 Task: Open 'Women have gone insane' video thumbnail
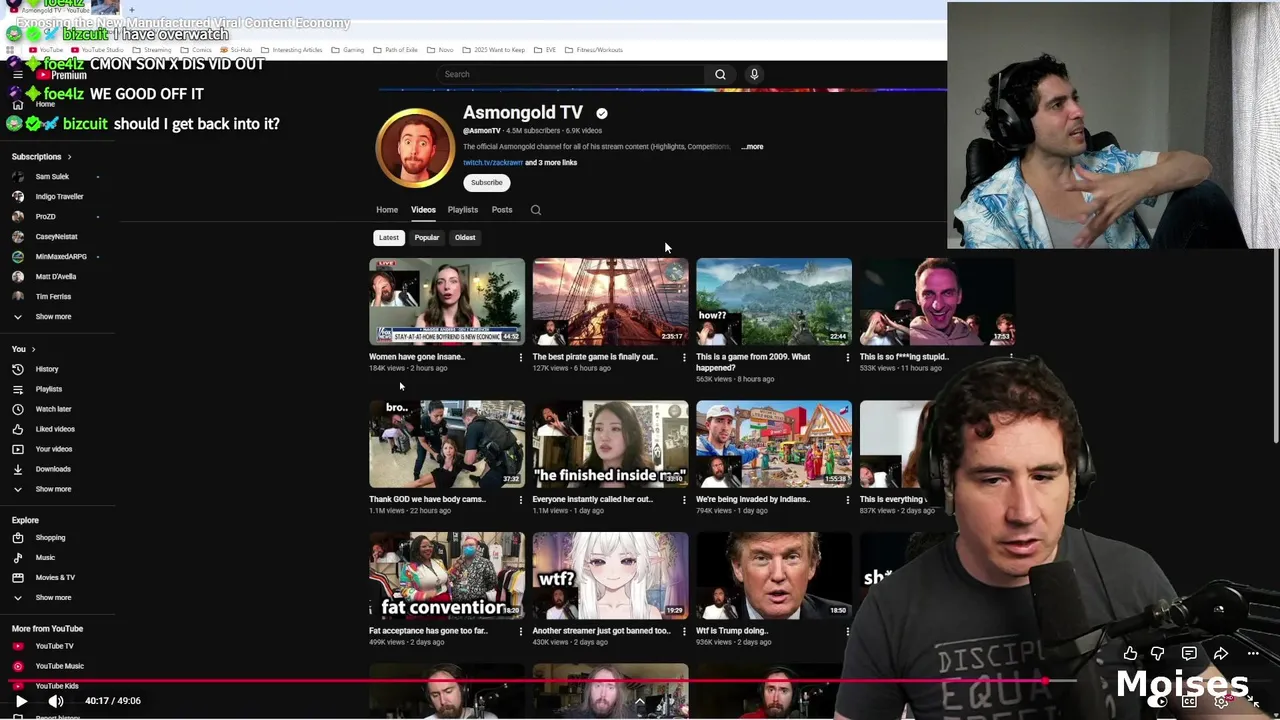tap(447, 302)
